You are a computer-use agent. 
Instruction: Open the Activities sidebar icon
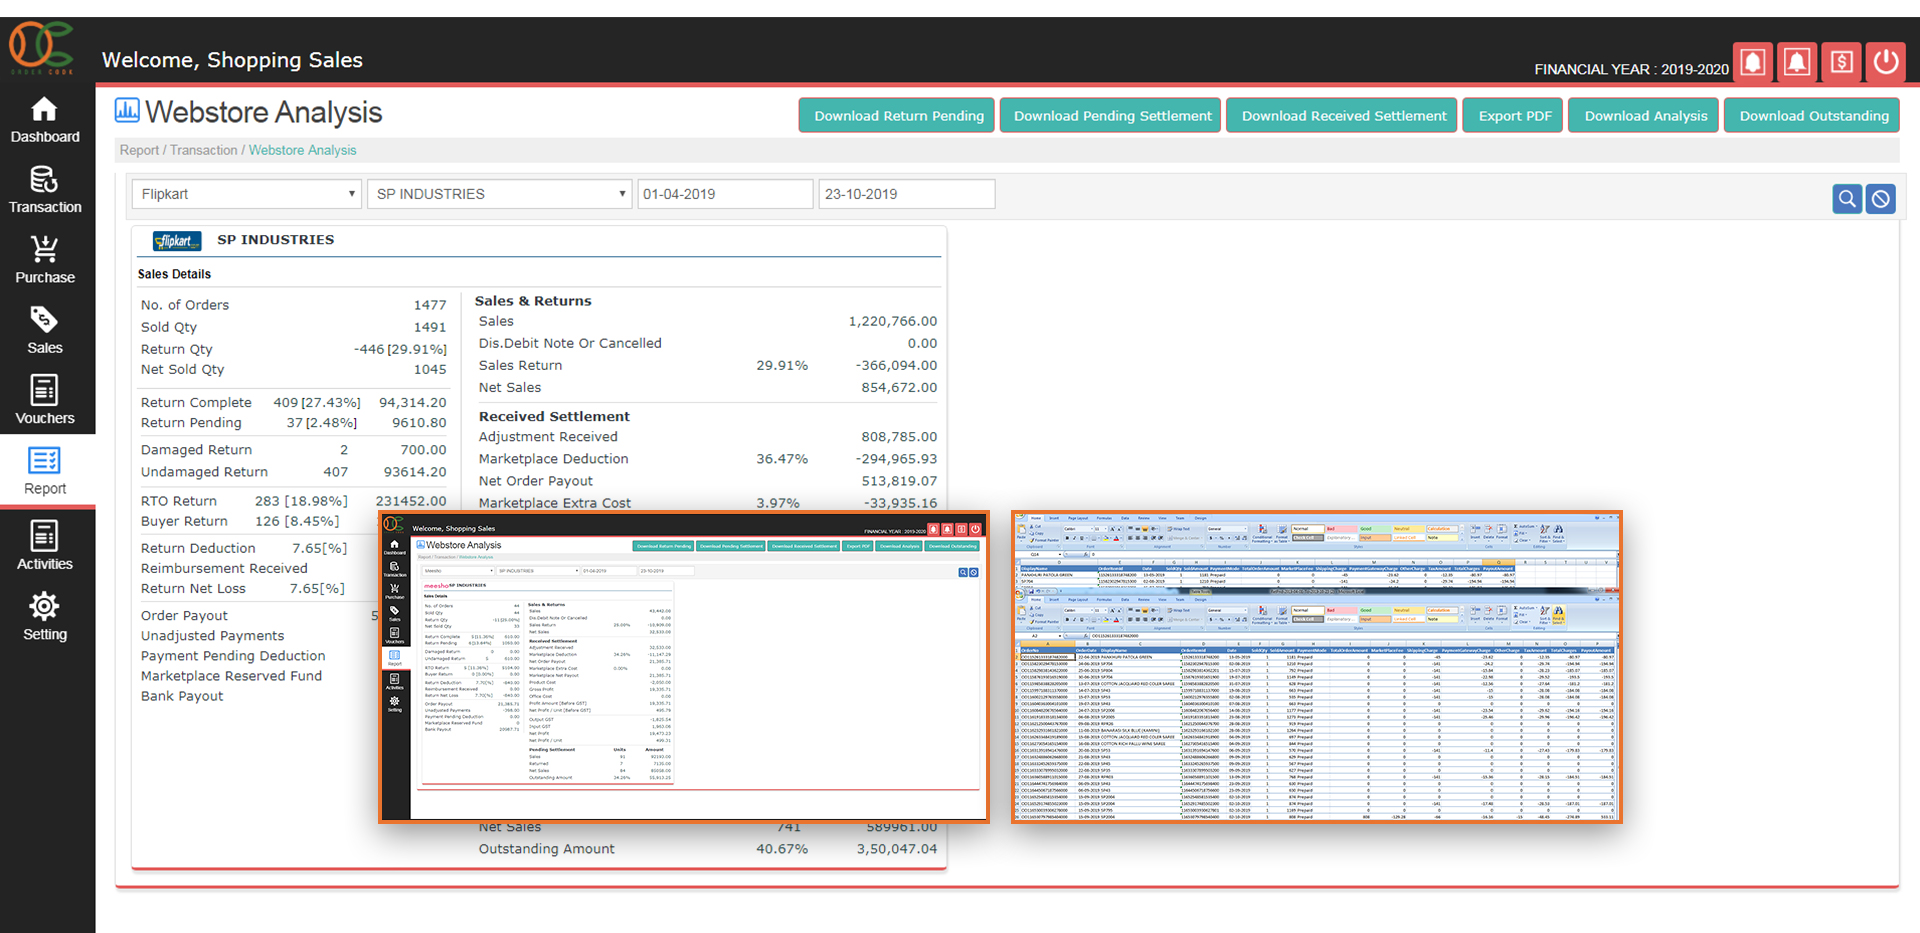pos(45,538)
